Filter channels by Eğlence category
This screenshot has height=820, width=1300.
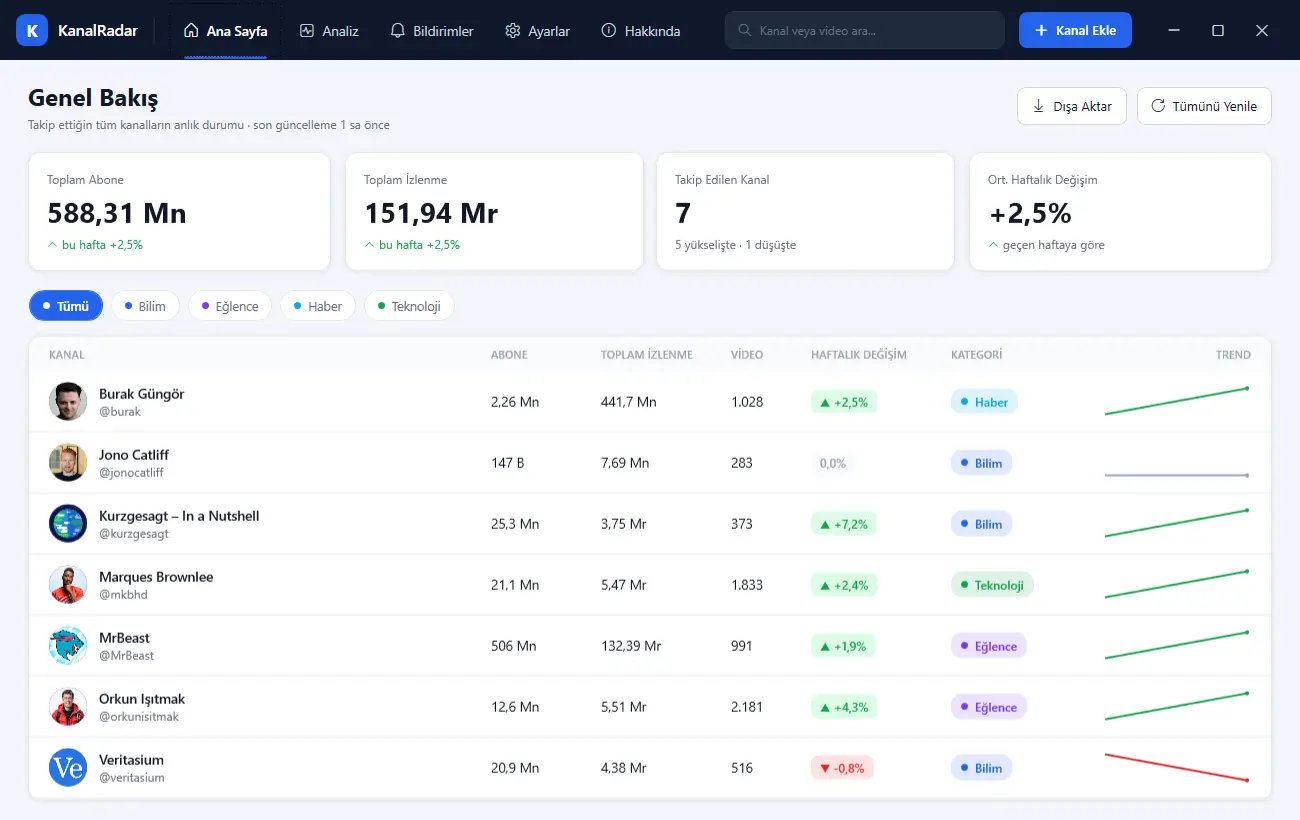230,306
